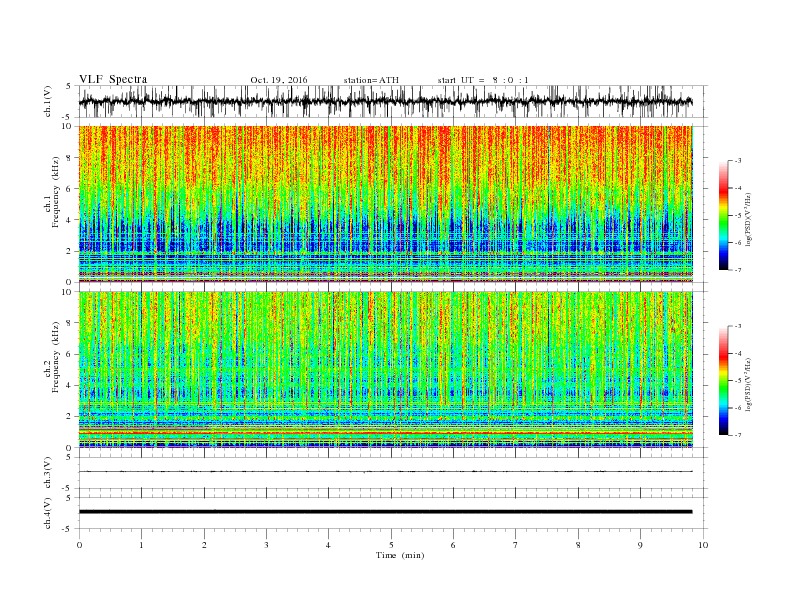Click the ch.1 'Frequency (kHz)' axis label
The height and width of the screenshot is (612, 792).
[56, 192]
